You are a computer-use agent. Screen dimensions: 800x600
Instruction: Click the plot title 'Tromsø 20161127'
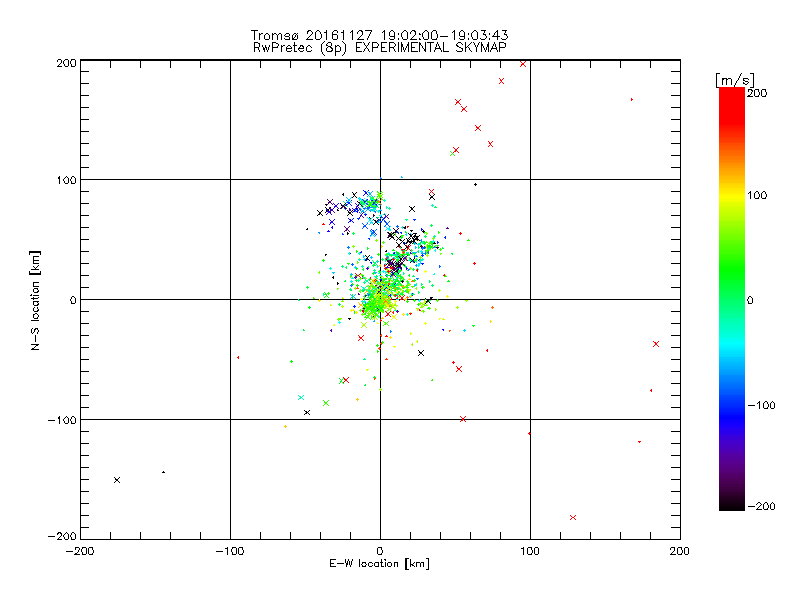[312, 35]
